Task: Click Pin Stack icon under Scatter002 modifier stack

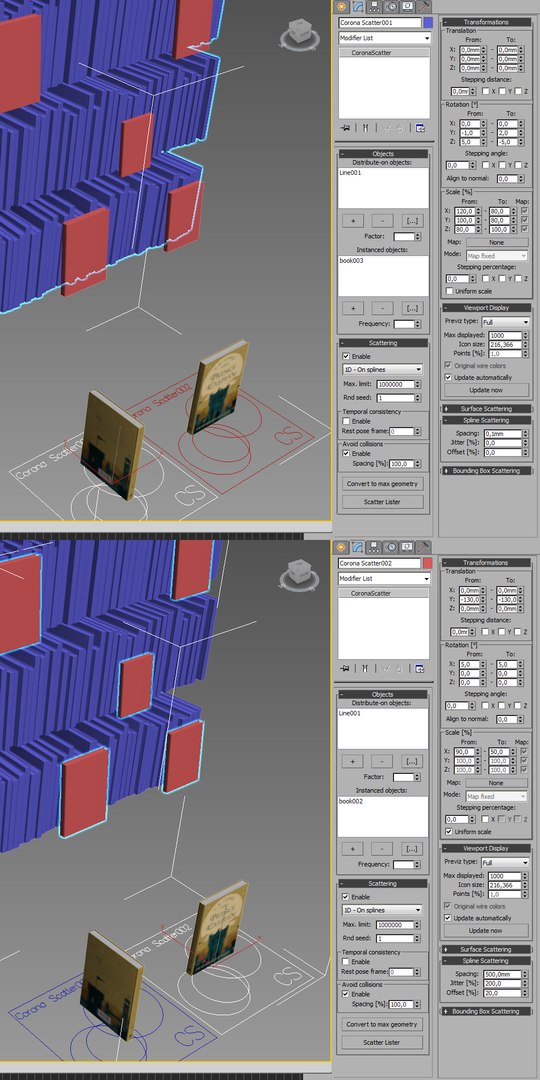Action: (344, 668)
